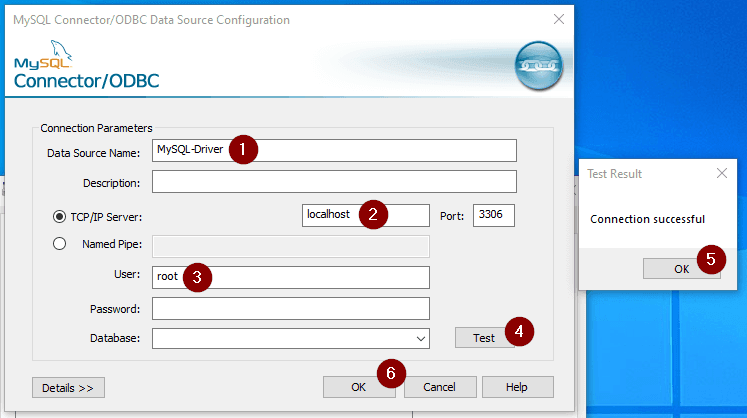Confirm configuration with the main OK button
The image size is (747, 418).
click(x=358, y=387)
